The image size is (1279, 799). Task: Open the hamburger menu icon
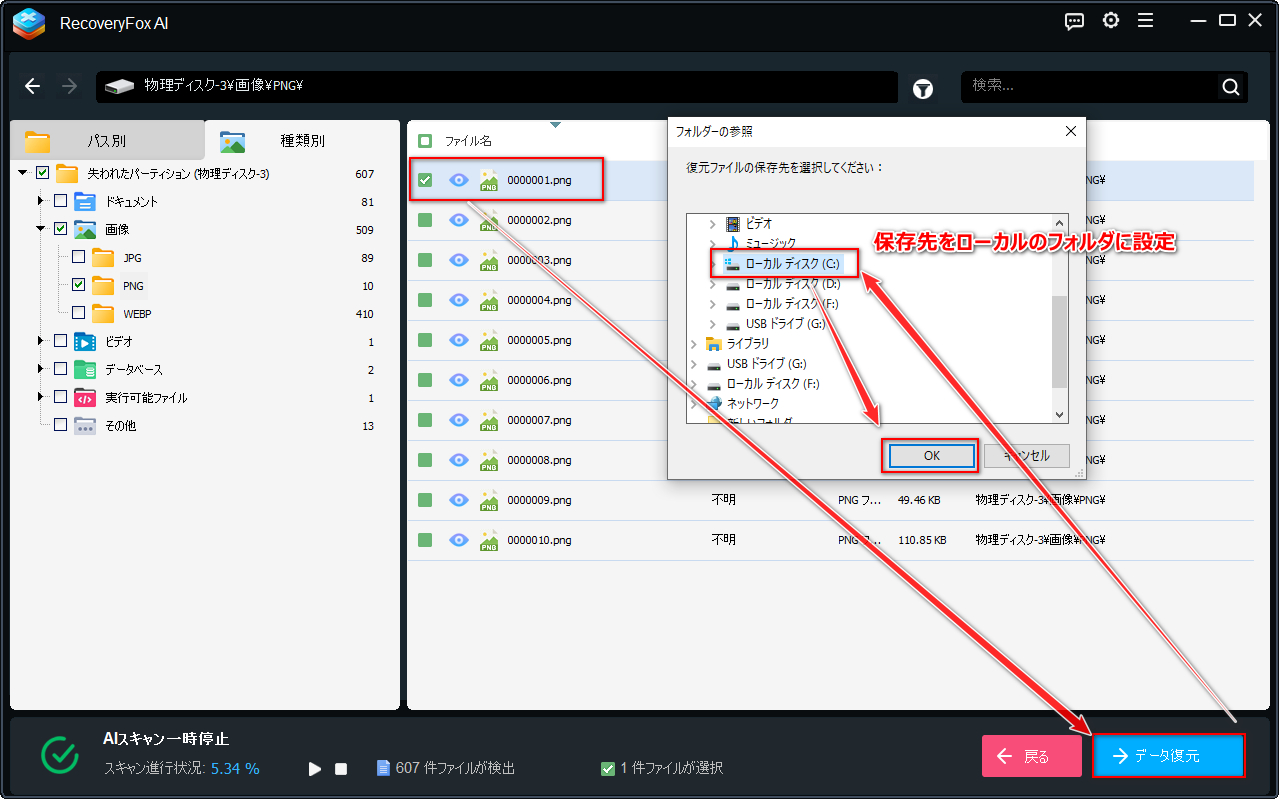click(1145, 21)
